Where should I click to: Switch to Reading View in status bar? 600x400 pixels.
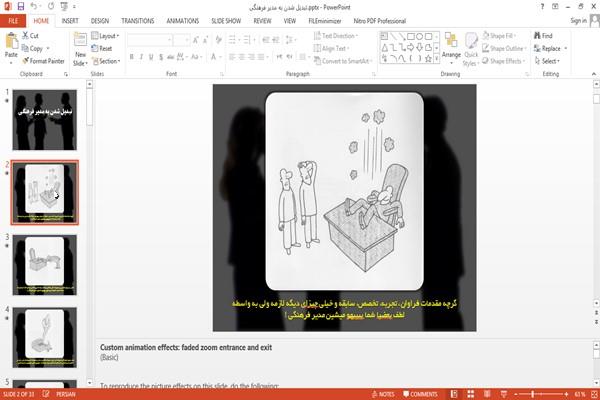pos(487,394)
